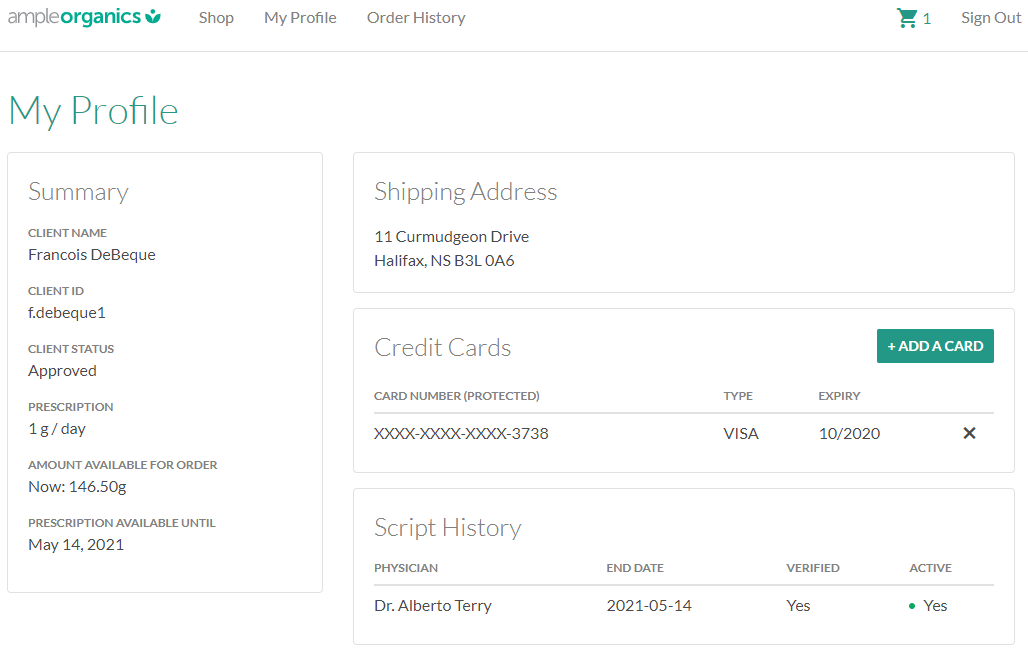Click the Script History section heading
Screen dimensions: 1028x649
coord(447,528)
